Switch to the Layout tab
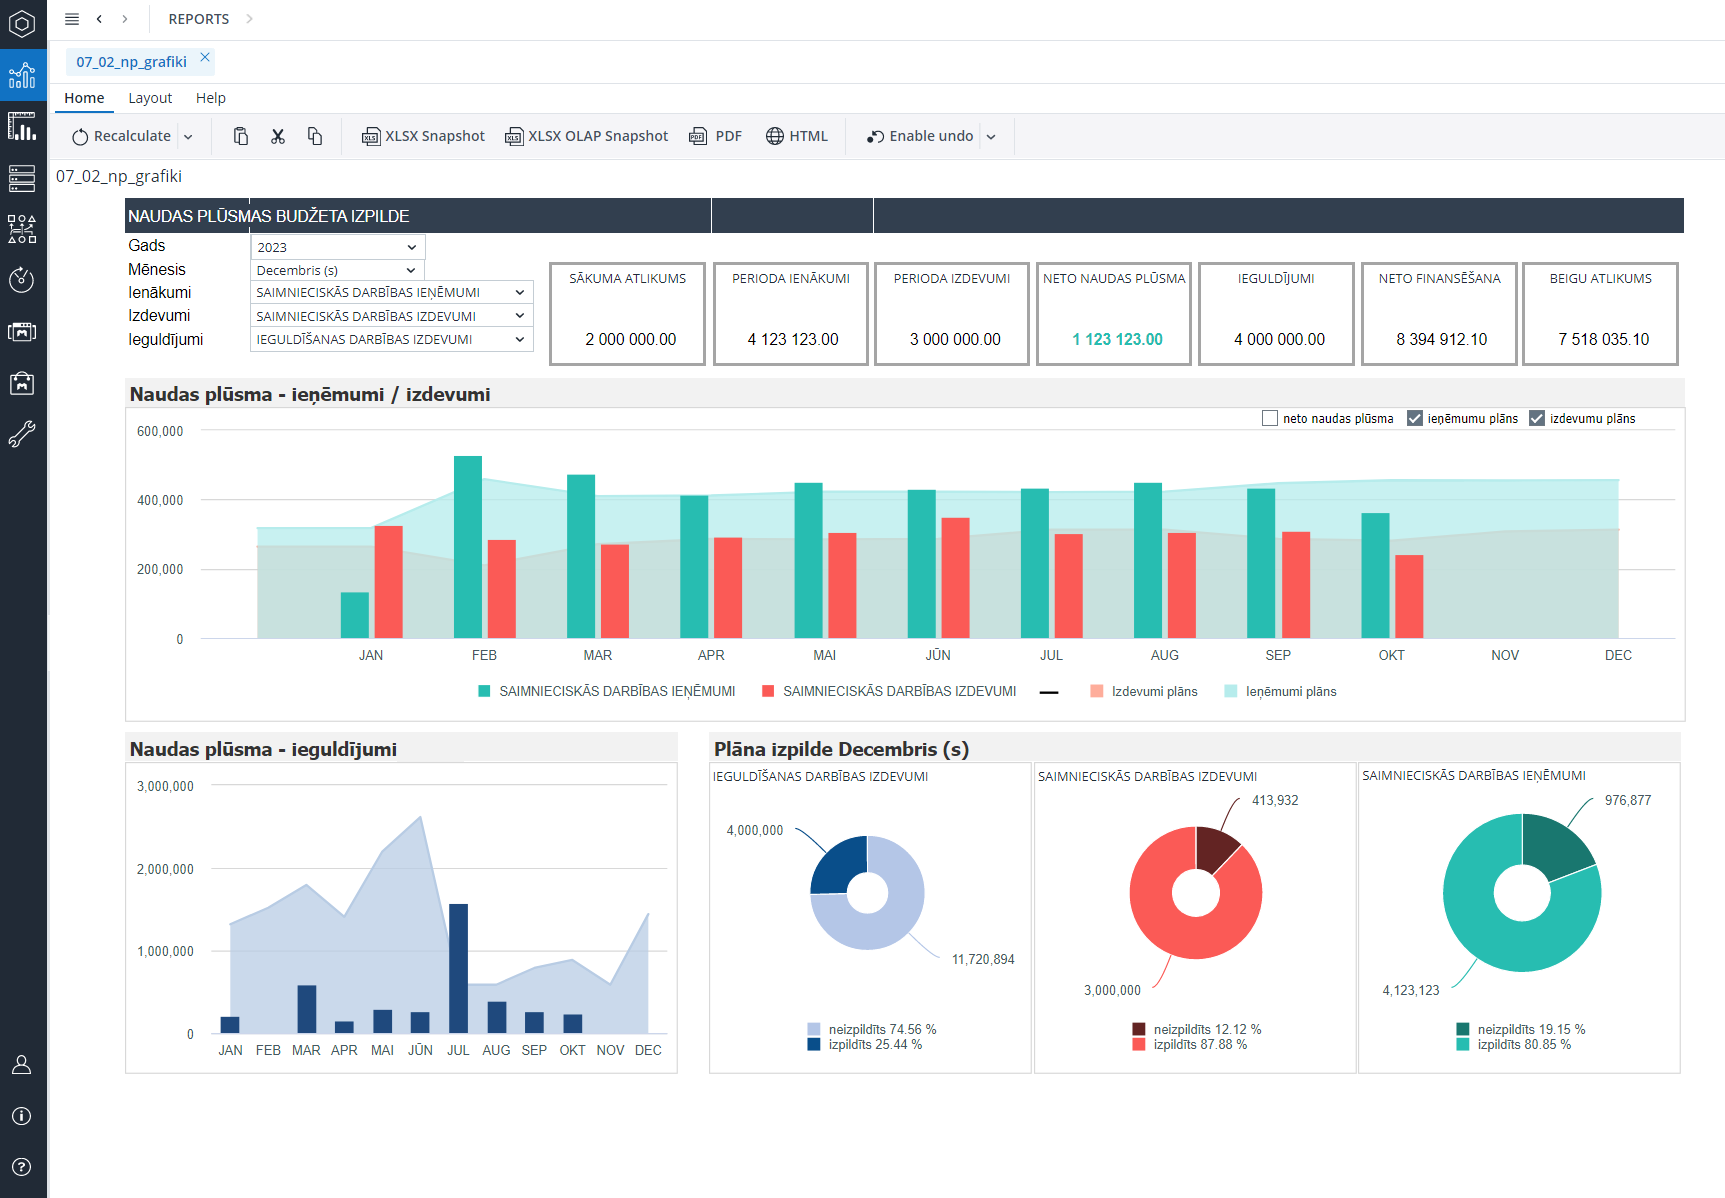Viewport: 1725px width, 1198px height. click(150, 98)
